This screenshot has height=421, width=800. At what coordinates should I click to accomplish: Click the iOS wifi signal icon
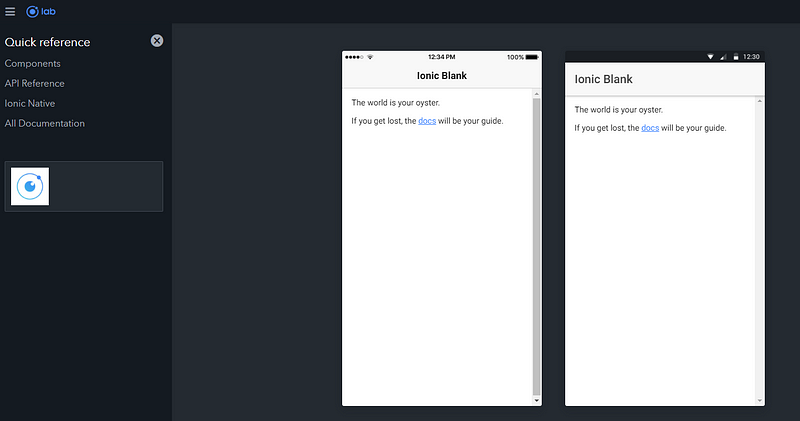point(370,57)
